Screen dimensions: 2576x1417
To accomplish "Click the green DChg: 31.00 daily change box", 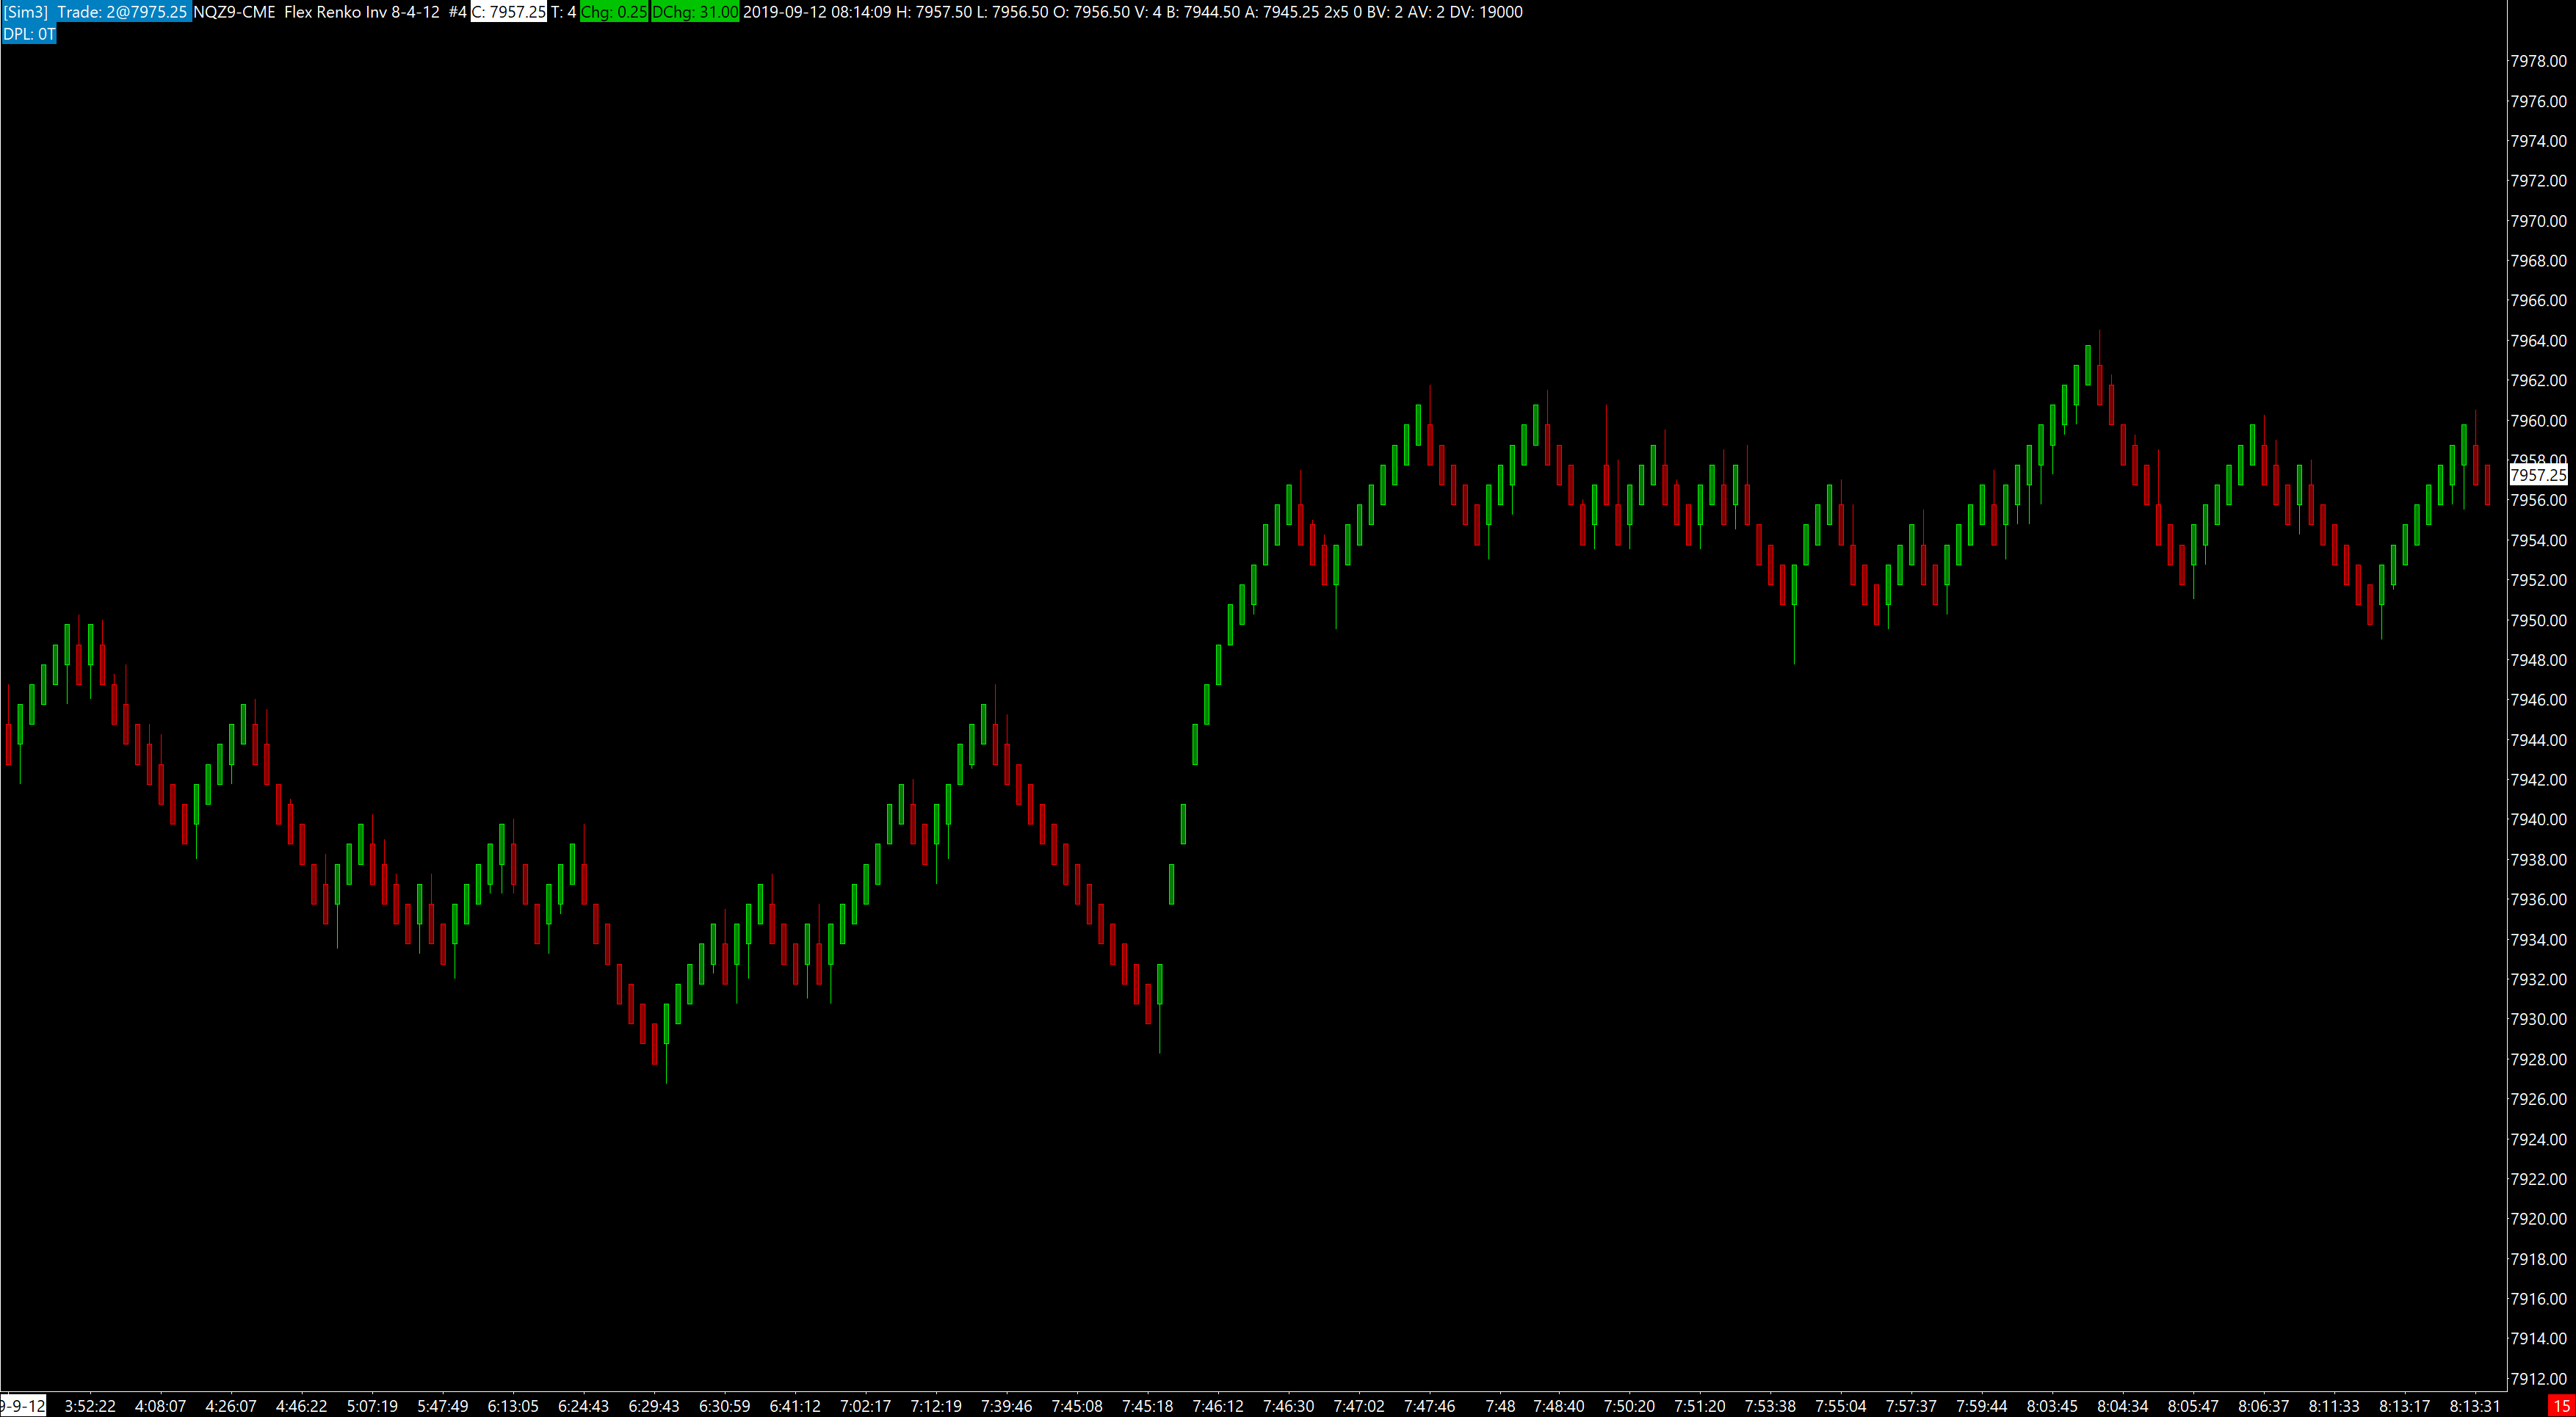I will [x=695, y=12].
